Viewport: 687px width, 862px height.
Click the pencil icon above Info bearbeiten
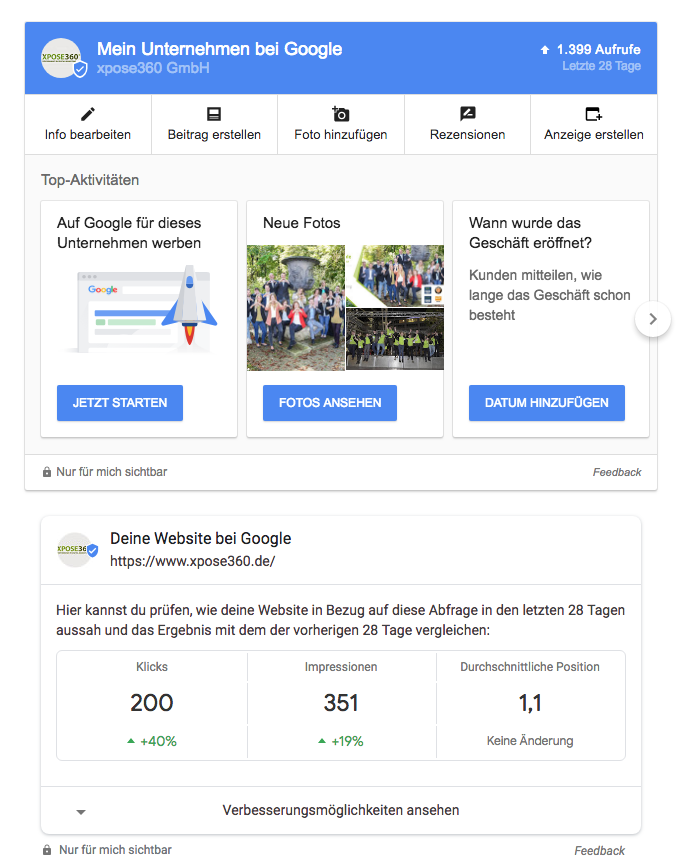pyautogui.click(x=88, y=114)
